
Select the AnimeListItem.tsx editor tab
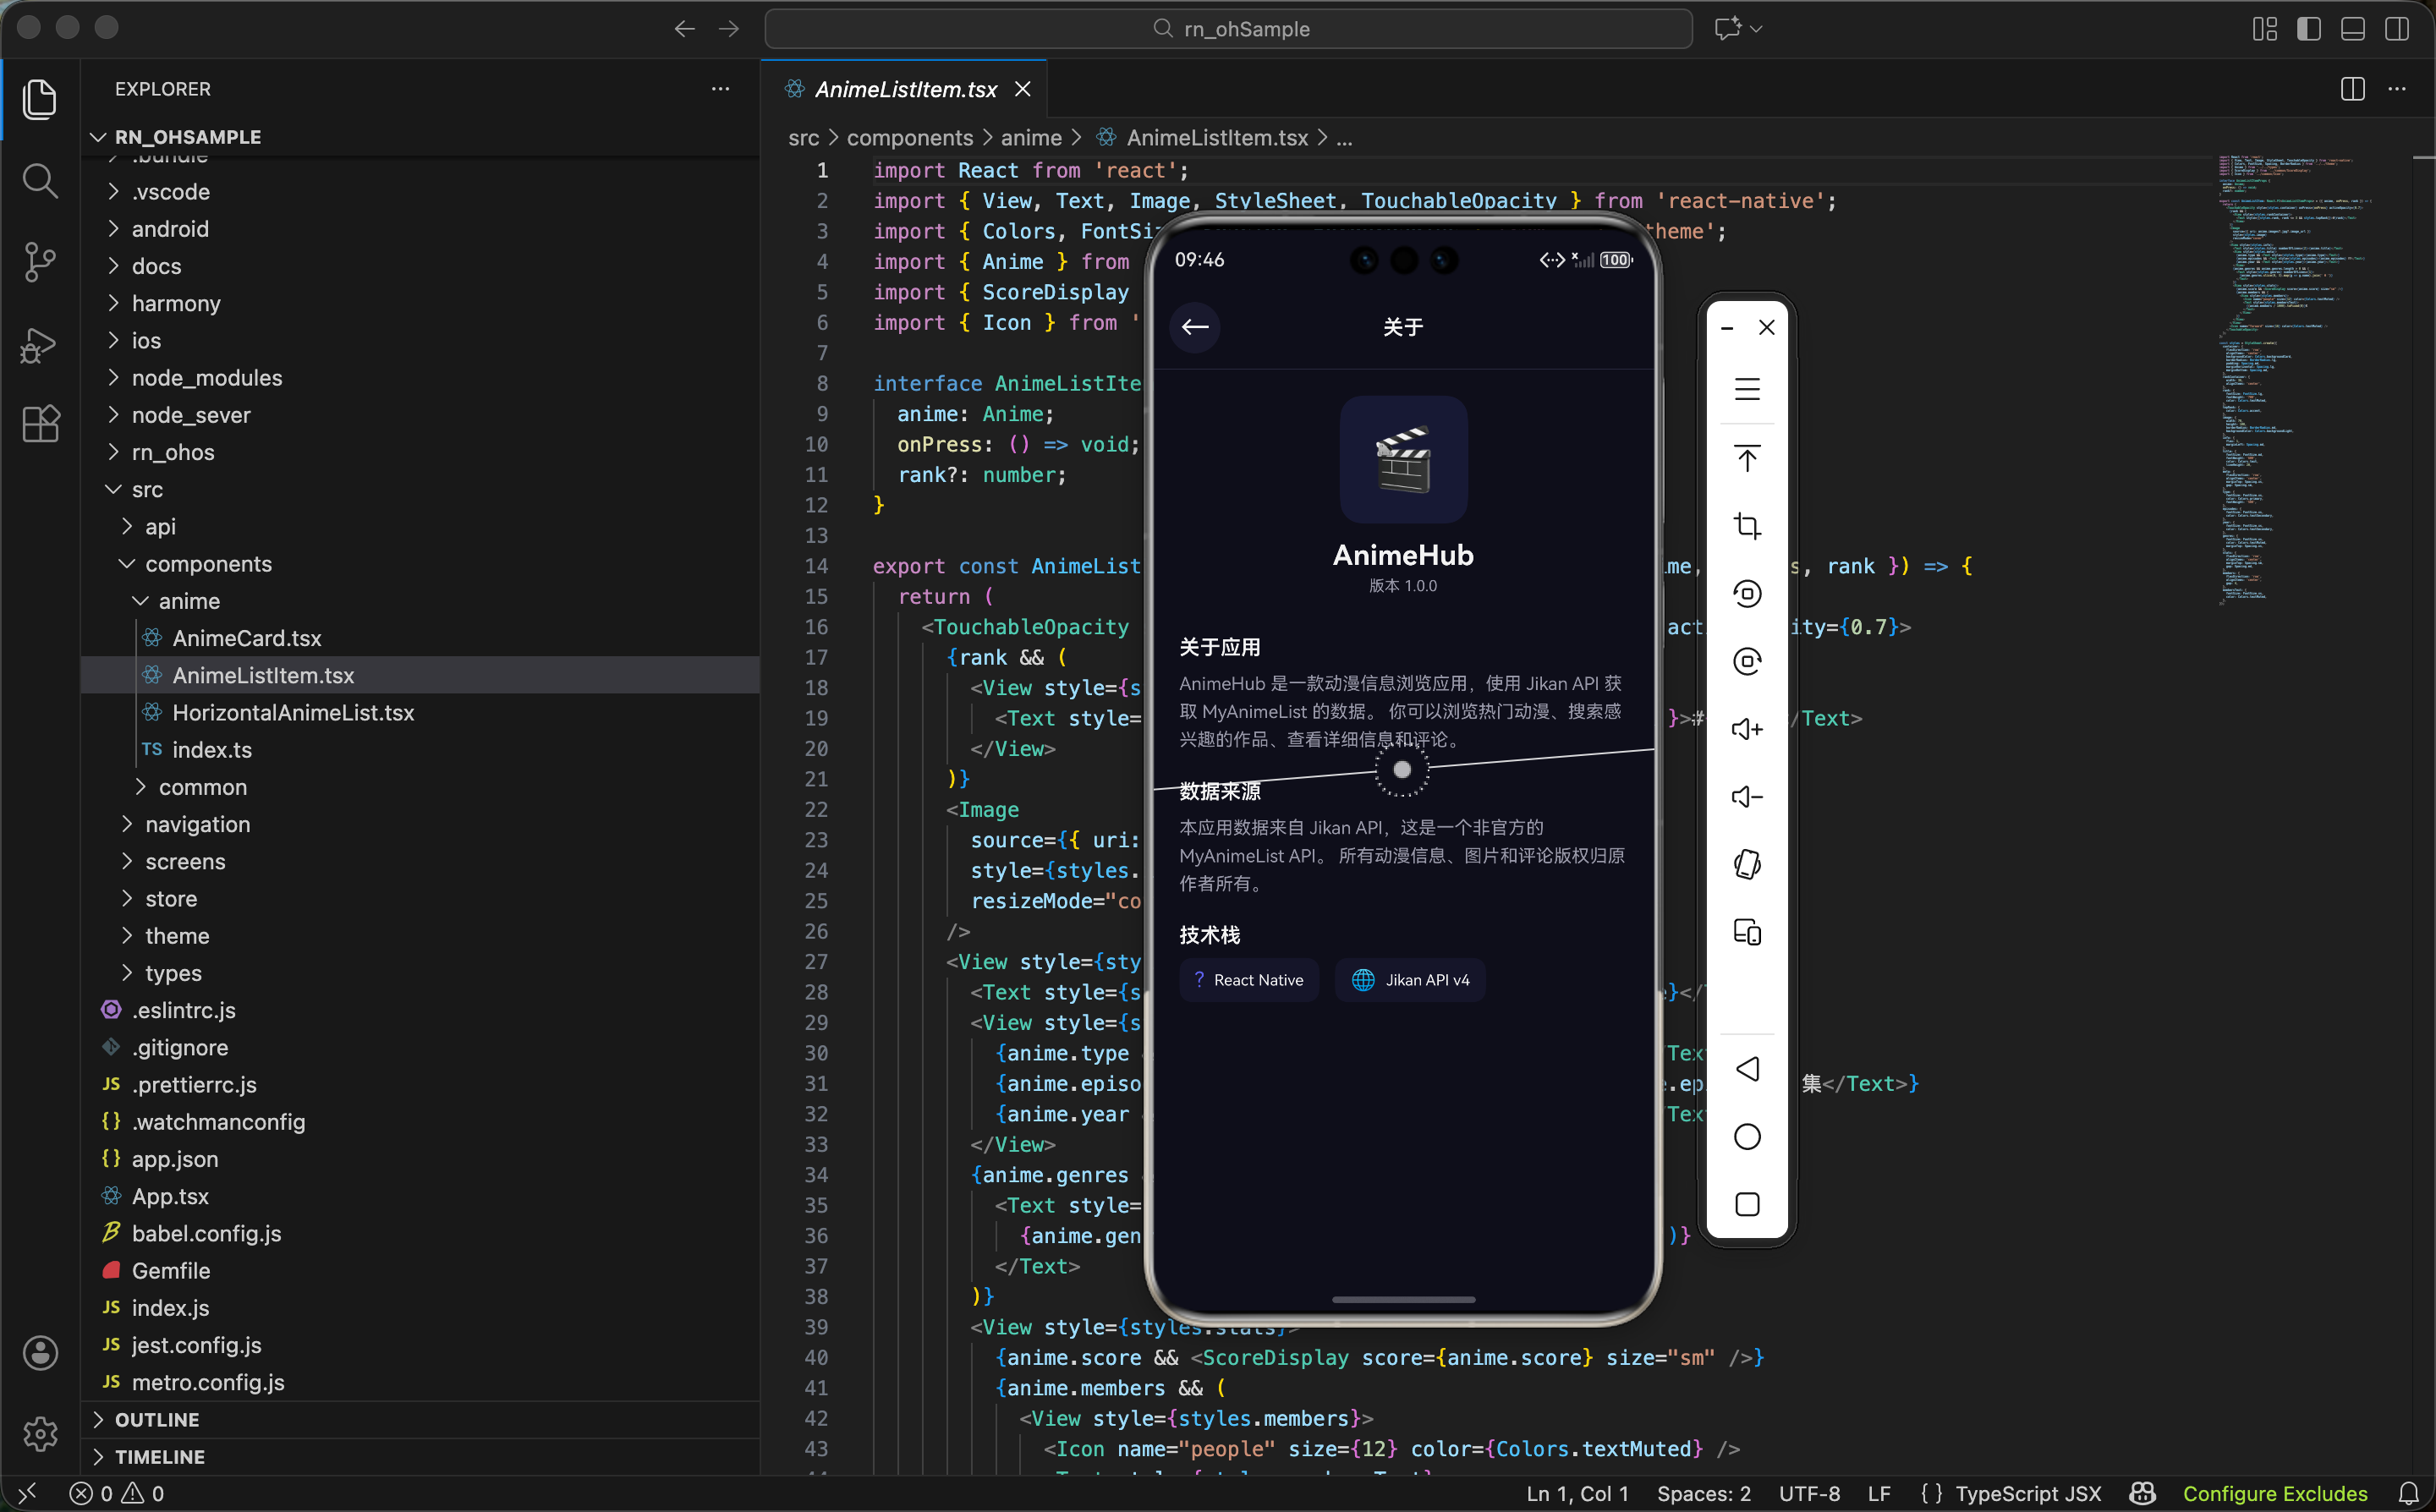(905, 89)
